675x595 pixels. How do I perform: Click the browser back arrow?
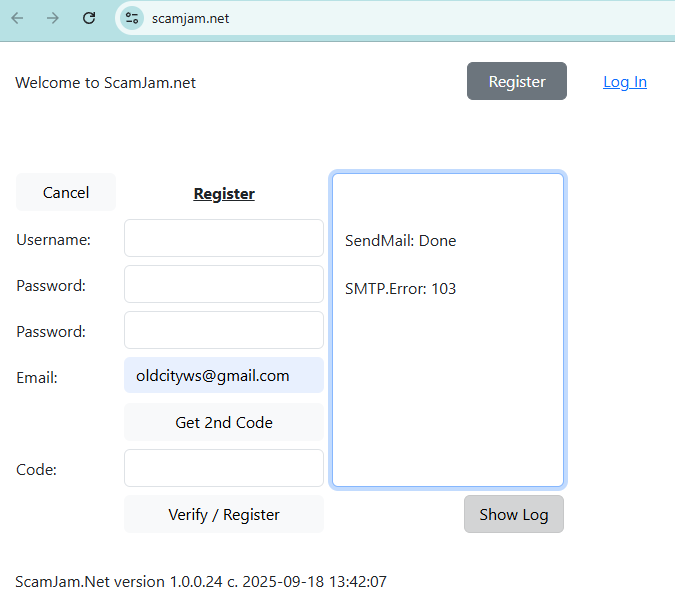[17, 18]
